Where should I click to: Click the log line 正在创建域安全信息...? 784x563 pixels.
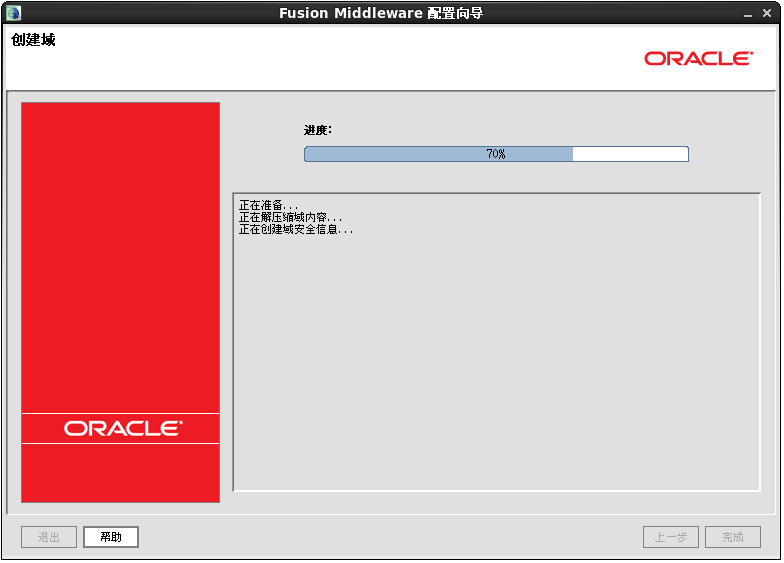[296, 230]
